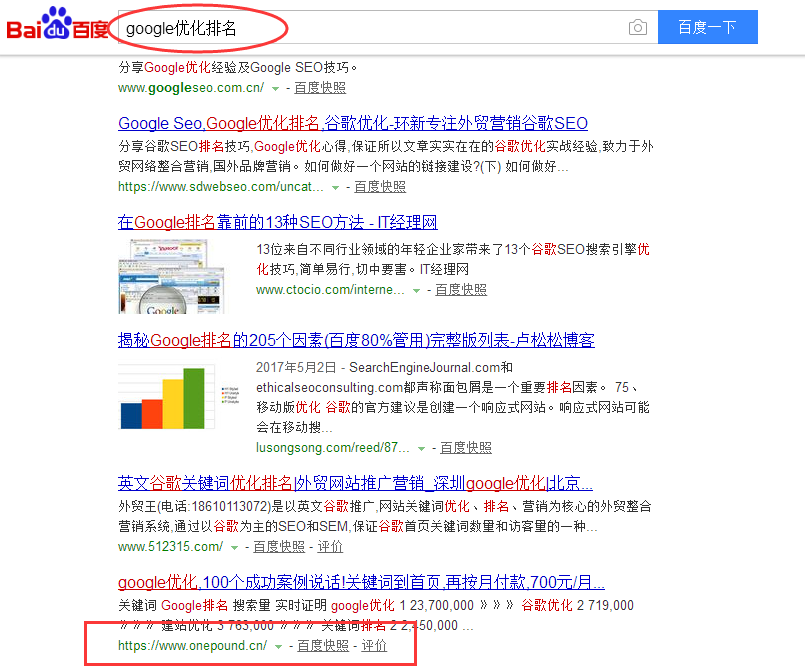Image resolution: width=805 pixels, height=671 pixels.
Task: Click 评价 link for www.512315.com
Action: 330,547
